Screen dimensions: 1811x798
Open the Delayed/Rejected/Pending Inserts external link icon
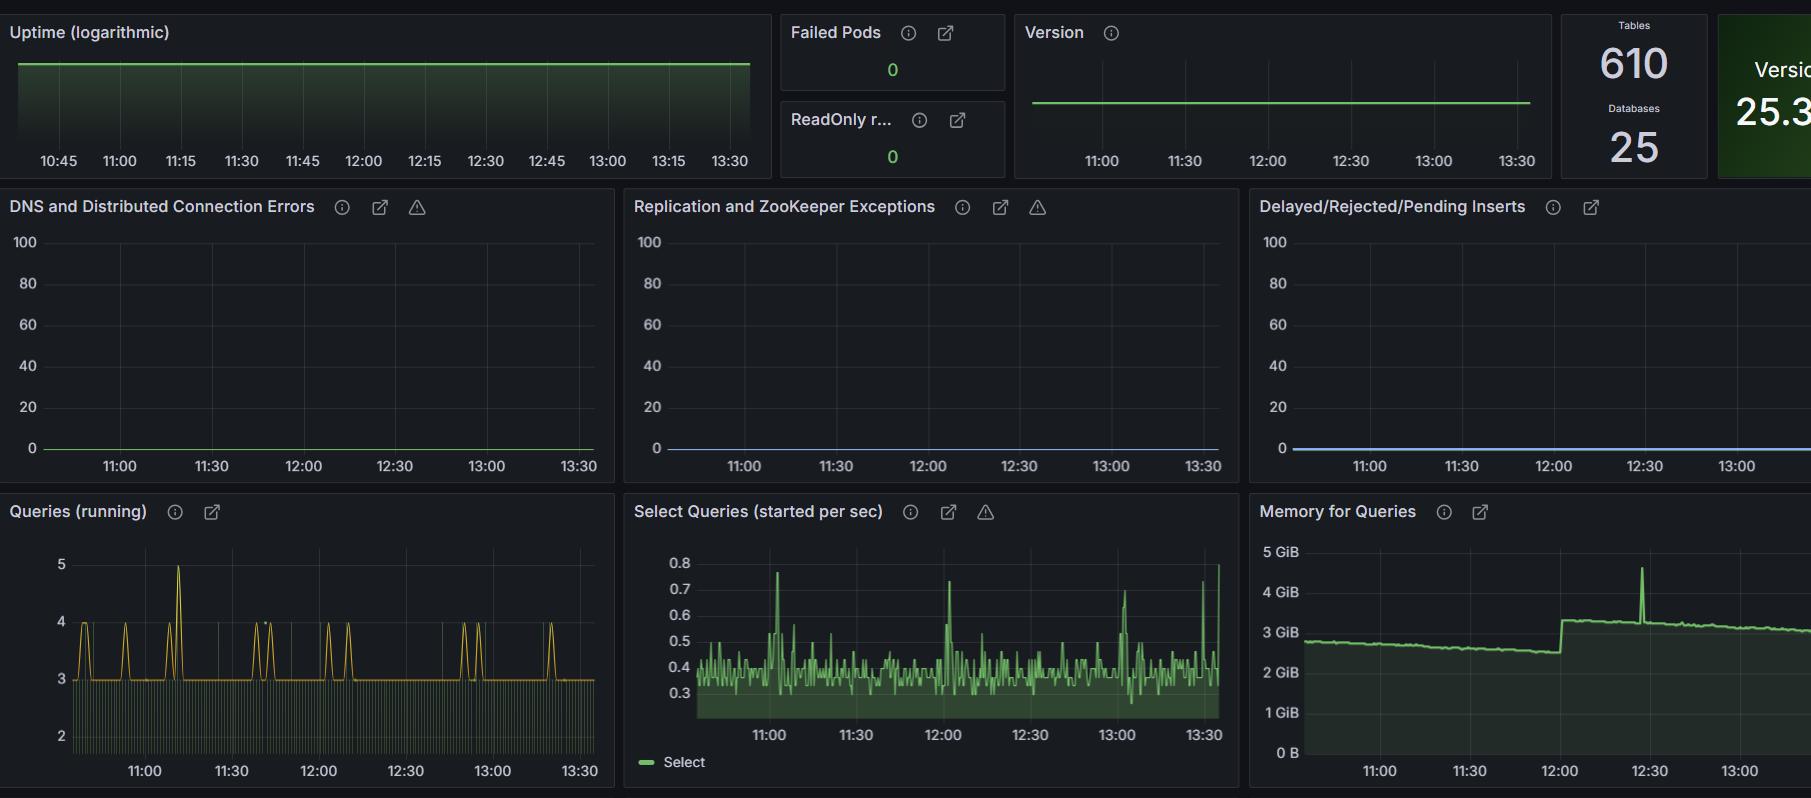pos(1591,207)
